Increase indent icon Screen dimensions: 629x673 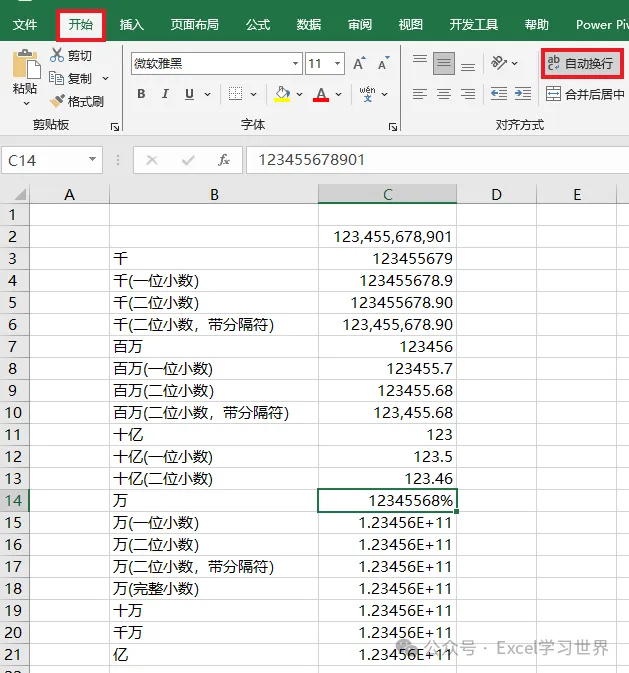tap(523, 94)
